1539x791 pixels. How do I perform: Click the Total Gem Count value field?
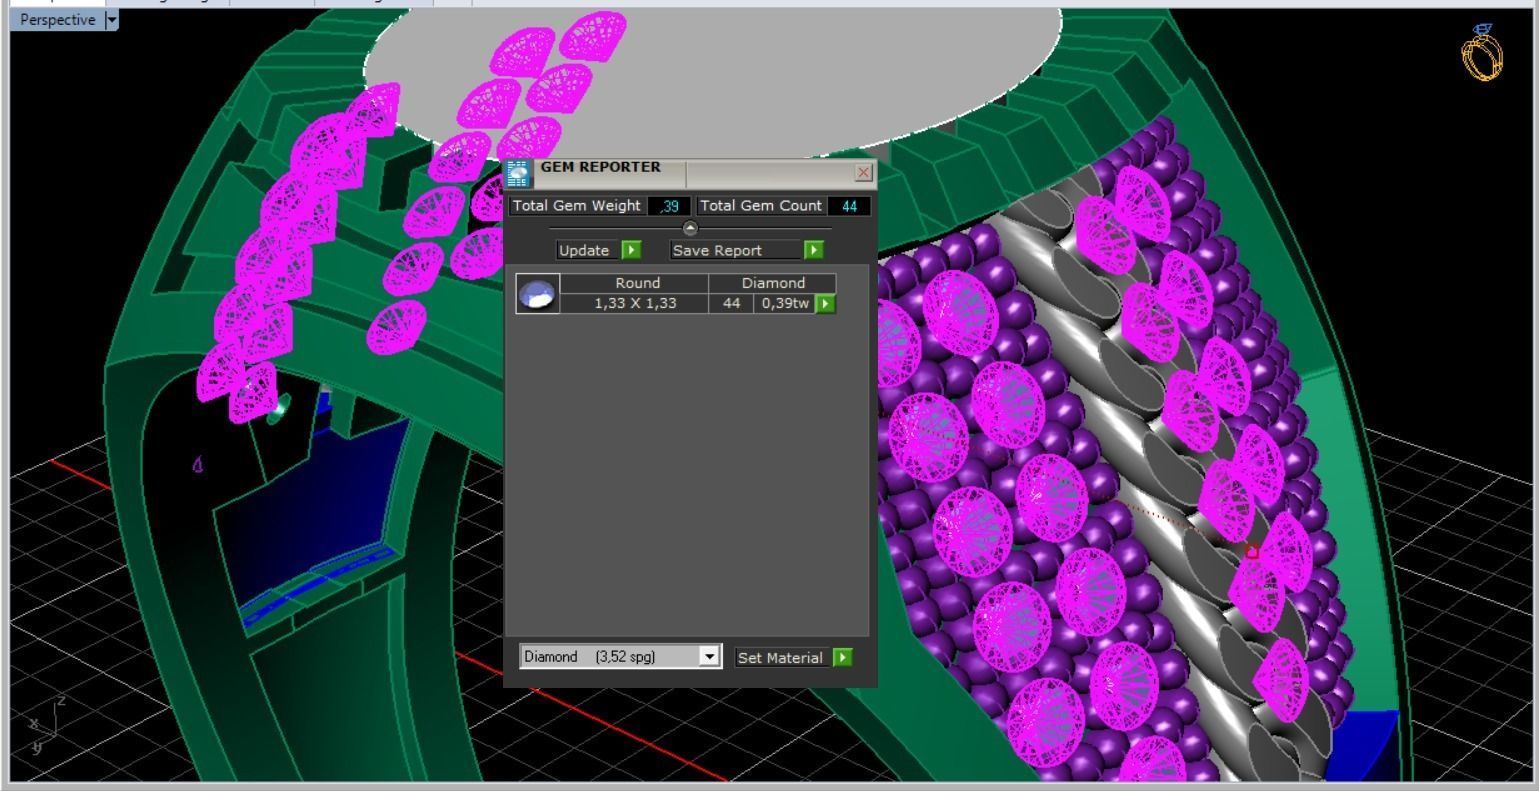tap(849, 206)
